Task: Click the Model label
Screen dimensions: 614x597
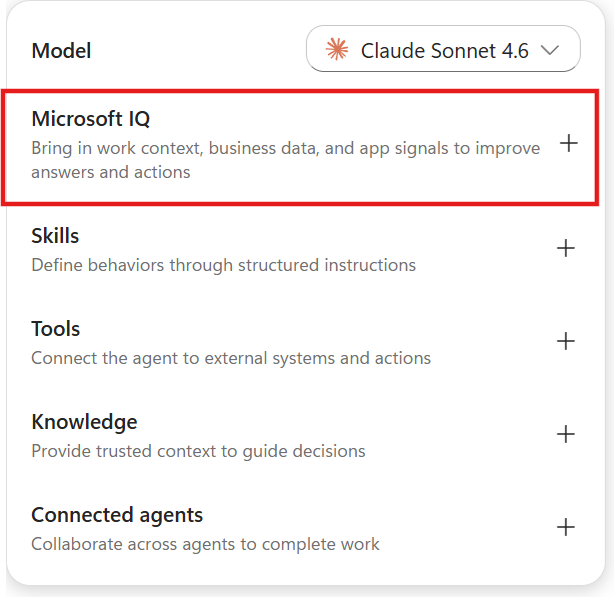Action: [x=61, y=51]
